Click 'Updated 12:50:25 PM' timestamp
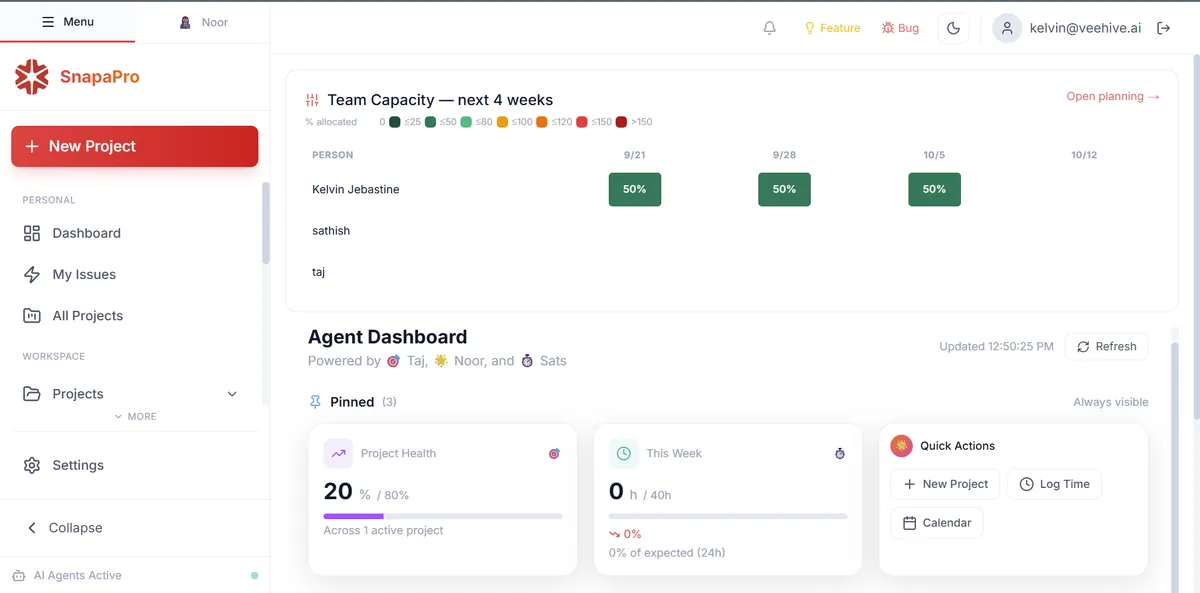Image resolution: width=1200 pixels, height=593 pixels. click(996, 347)
